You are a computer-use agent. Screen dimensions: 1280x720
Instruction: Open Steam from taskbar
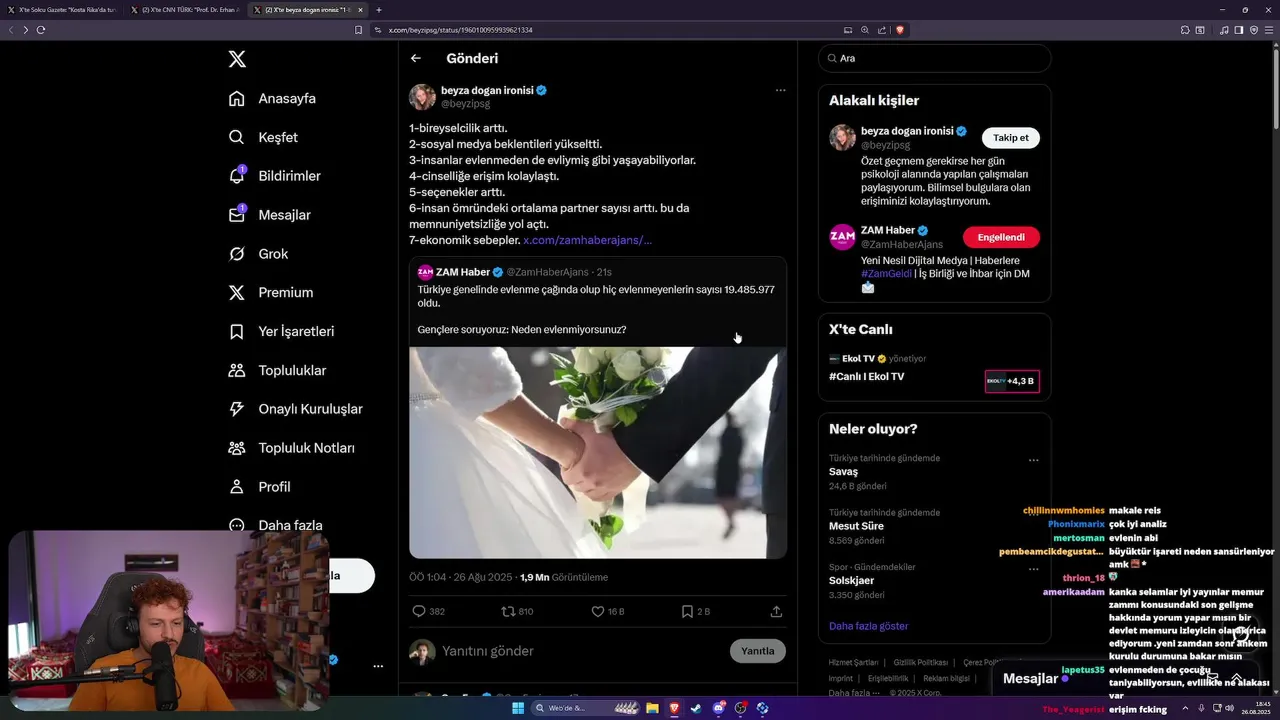pos(696,708)
